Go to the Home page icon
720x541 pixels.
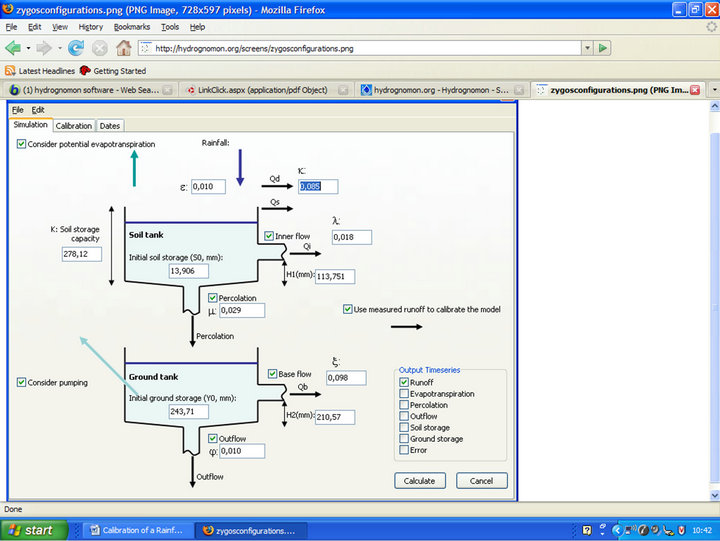tap(123, 47)
